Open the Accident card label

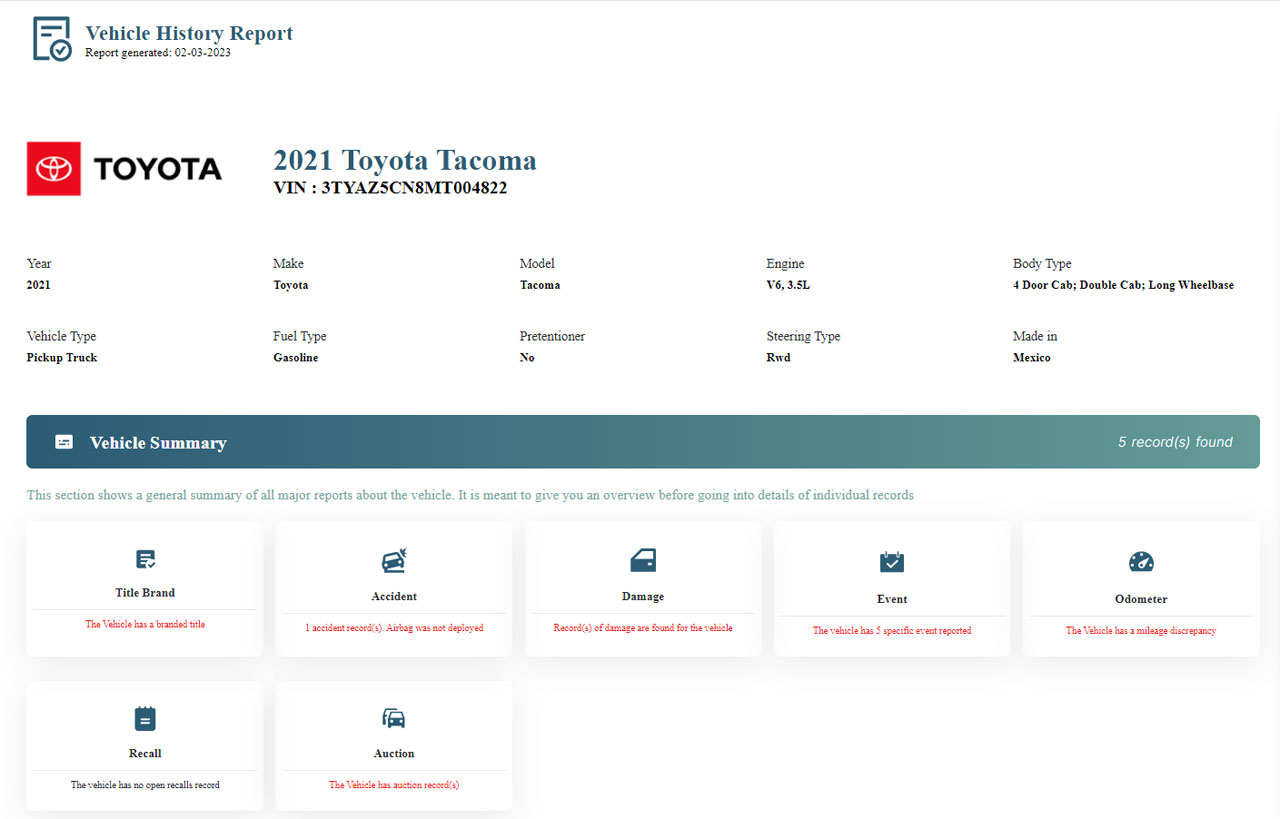tap(394, 596)
